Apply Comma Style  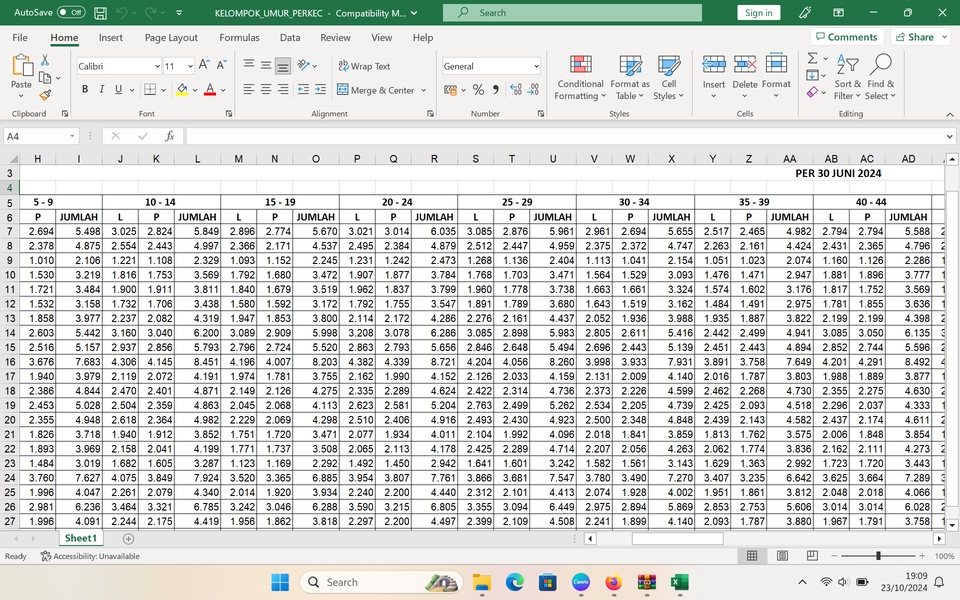(495, 90)
